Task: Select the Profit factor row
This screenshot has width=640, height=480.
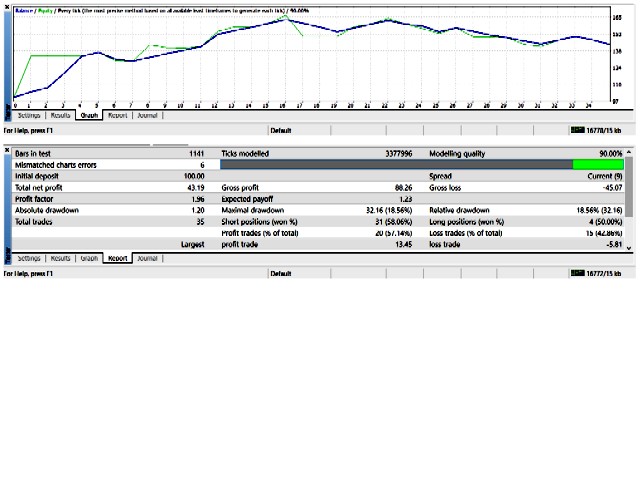Action: [110, 199]
